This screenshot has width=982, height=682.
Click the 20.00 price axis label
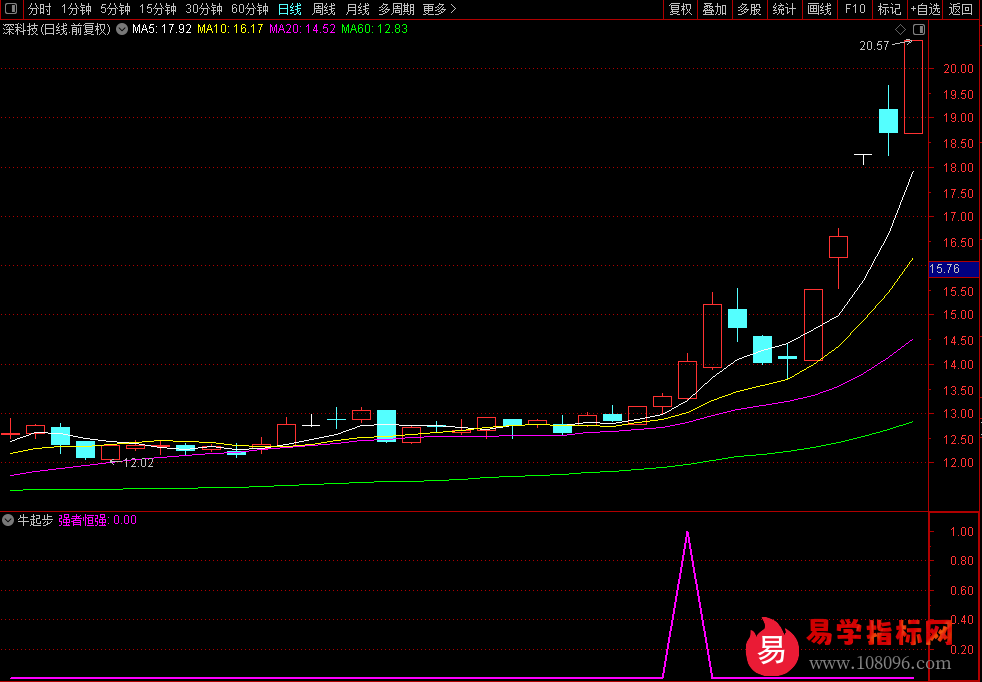pyautogui.click(x=959, y=69)
